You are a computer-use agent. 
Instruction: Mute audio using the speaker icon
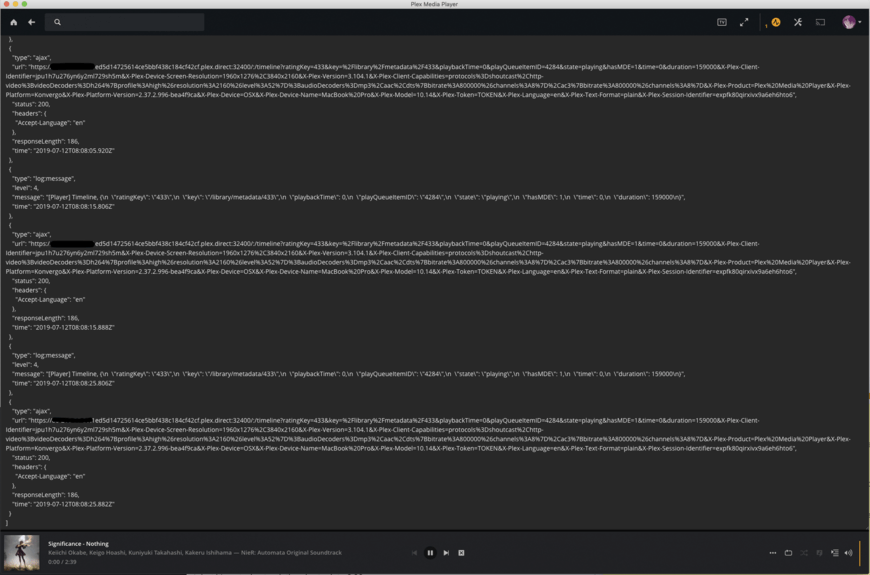[848, 553]
